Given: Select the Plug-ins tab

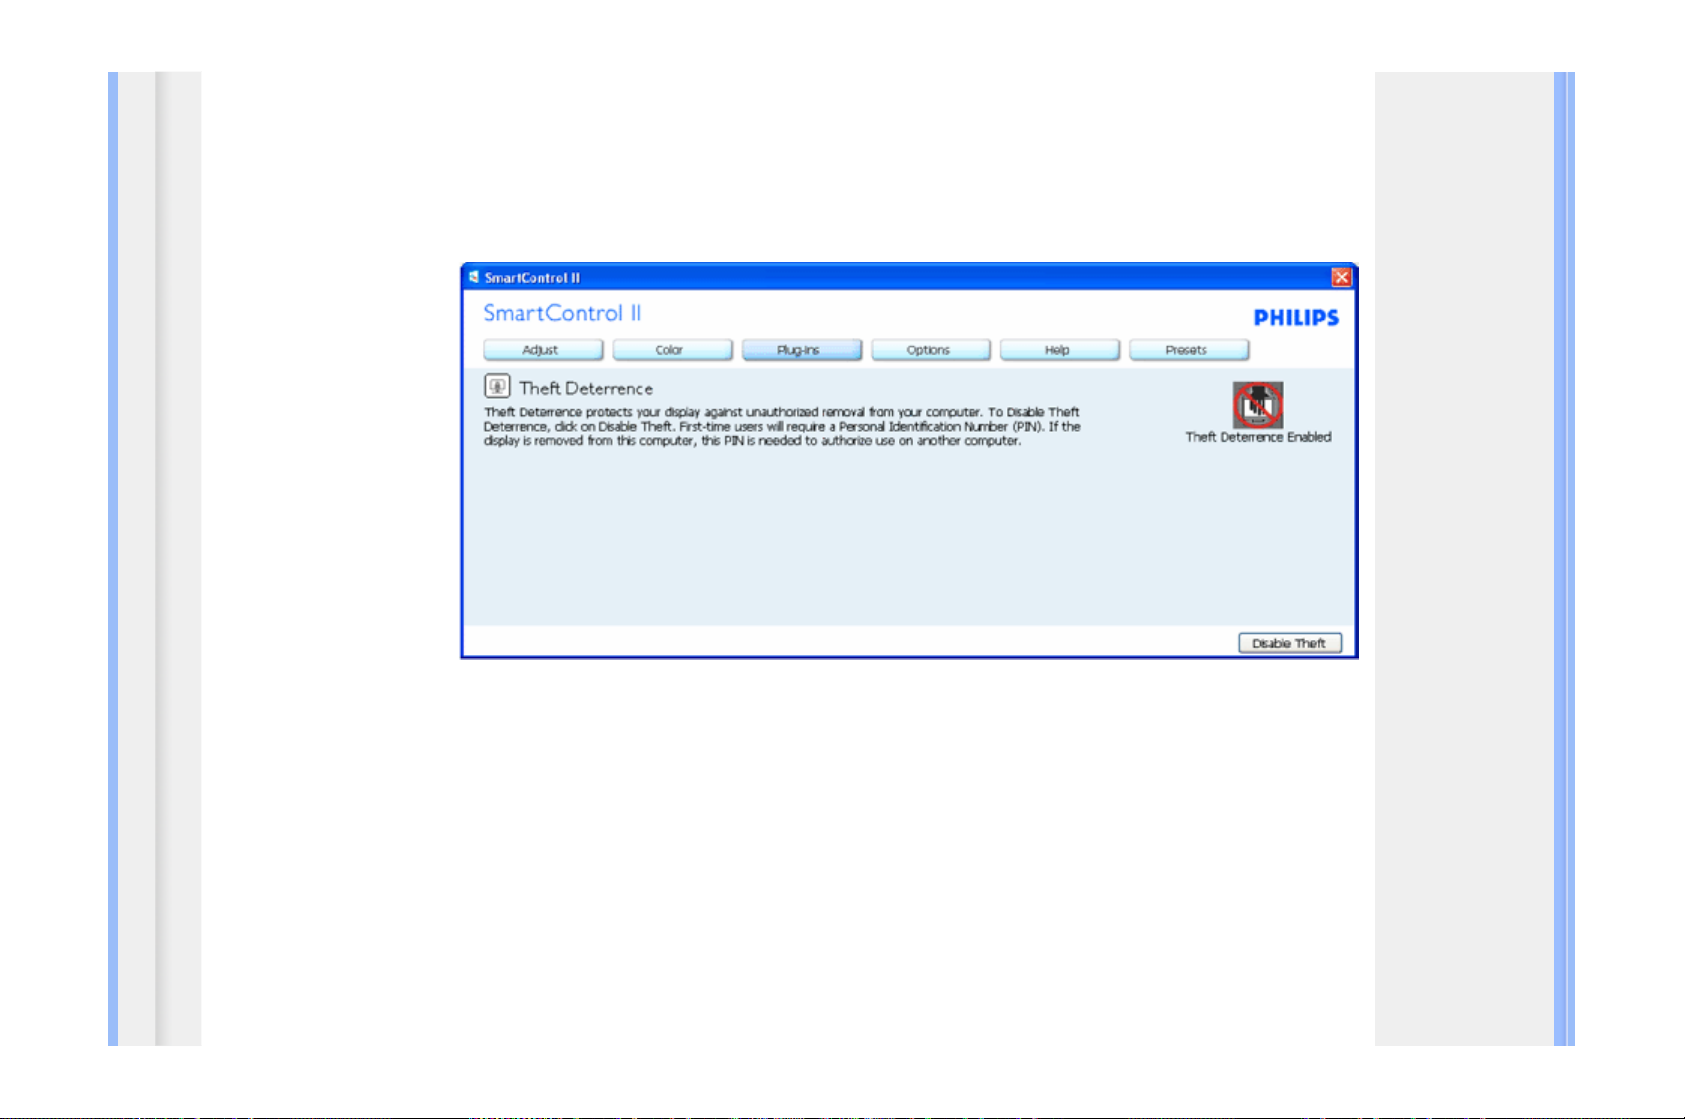Looking at the screenshot, I should click(x=800, y=350).
